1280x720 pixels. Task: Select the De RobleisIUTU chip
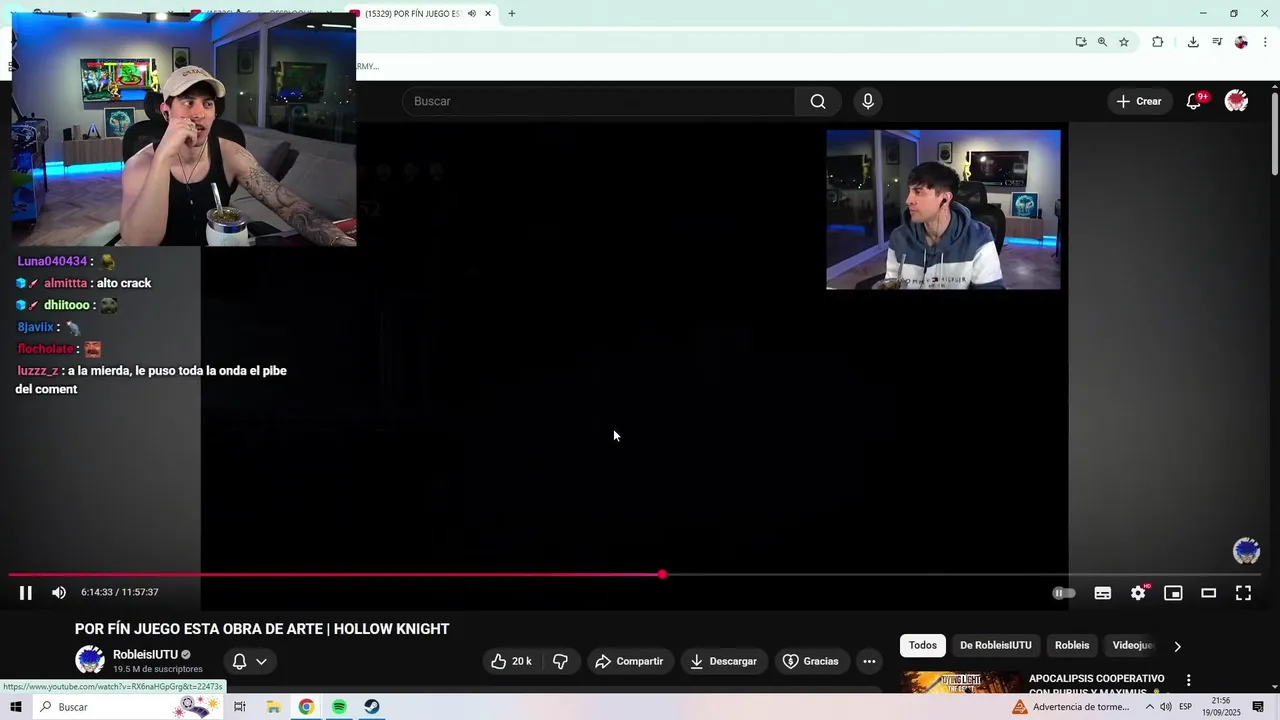coord(996,645)
